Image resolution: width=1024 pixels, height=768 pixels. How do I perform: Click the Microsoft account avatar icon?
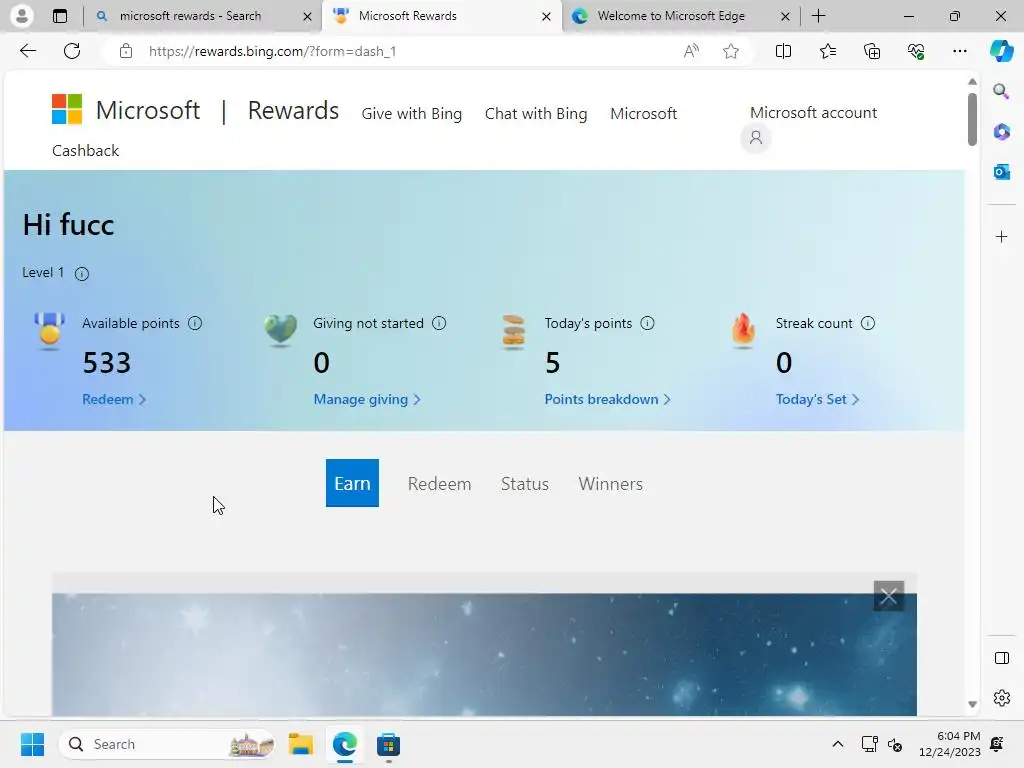[x=756, y=138]
